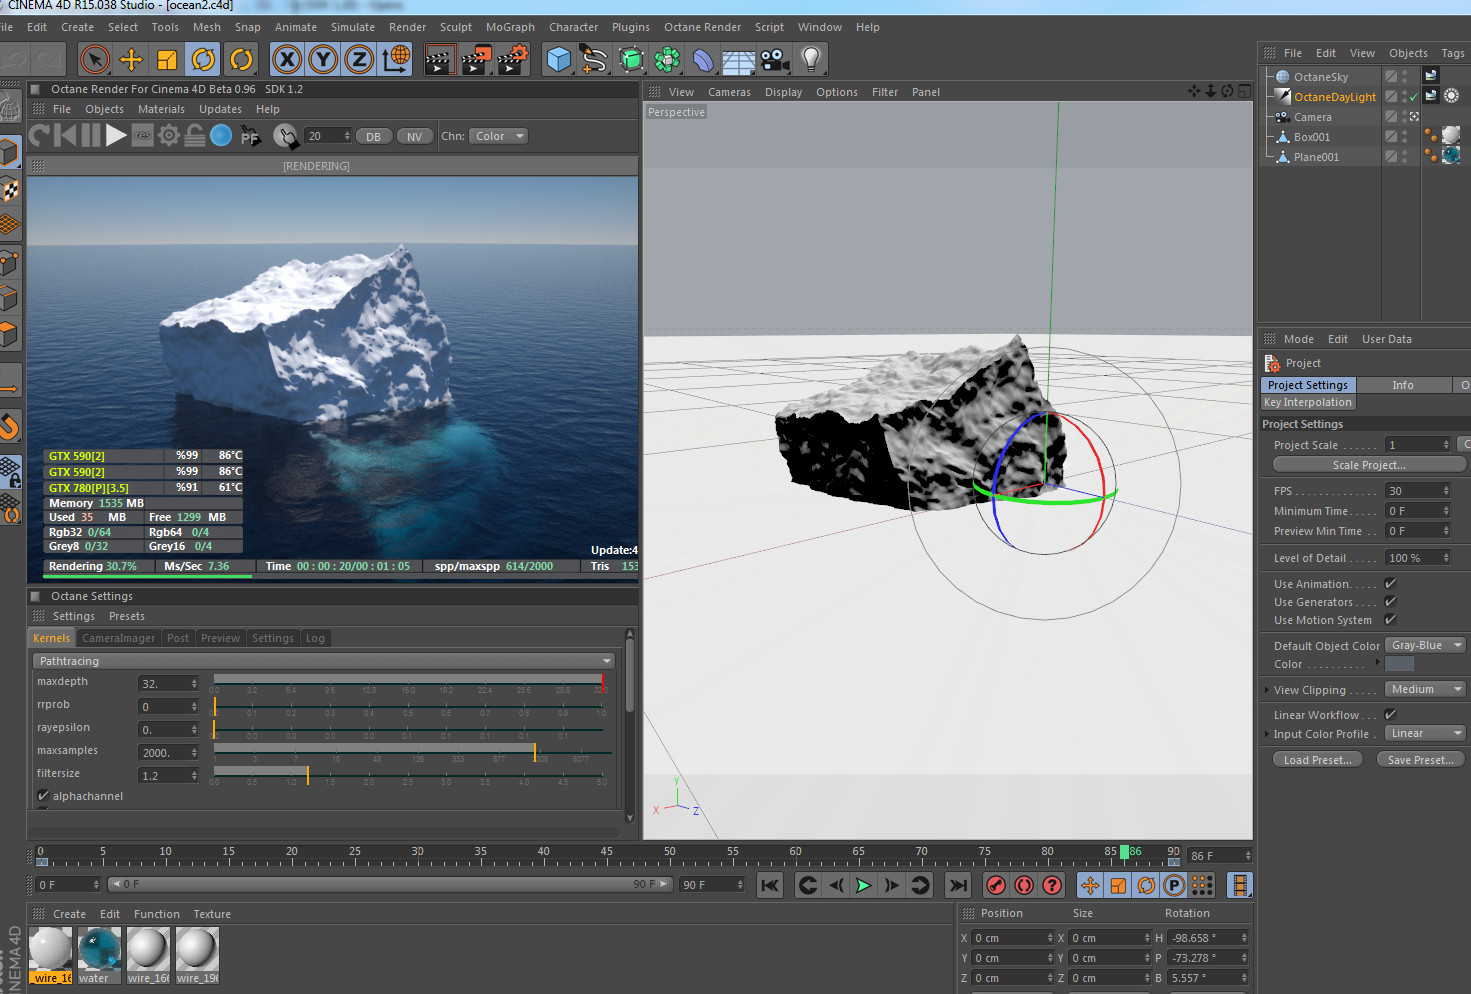Screen dimensions: 1471x994
Task: Select the Scale tool in top toolbar
Action: [167, 60]
